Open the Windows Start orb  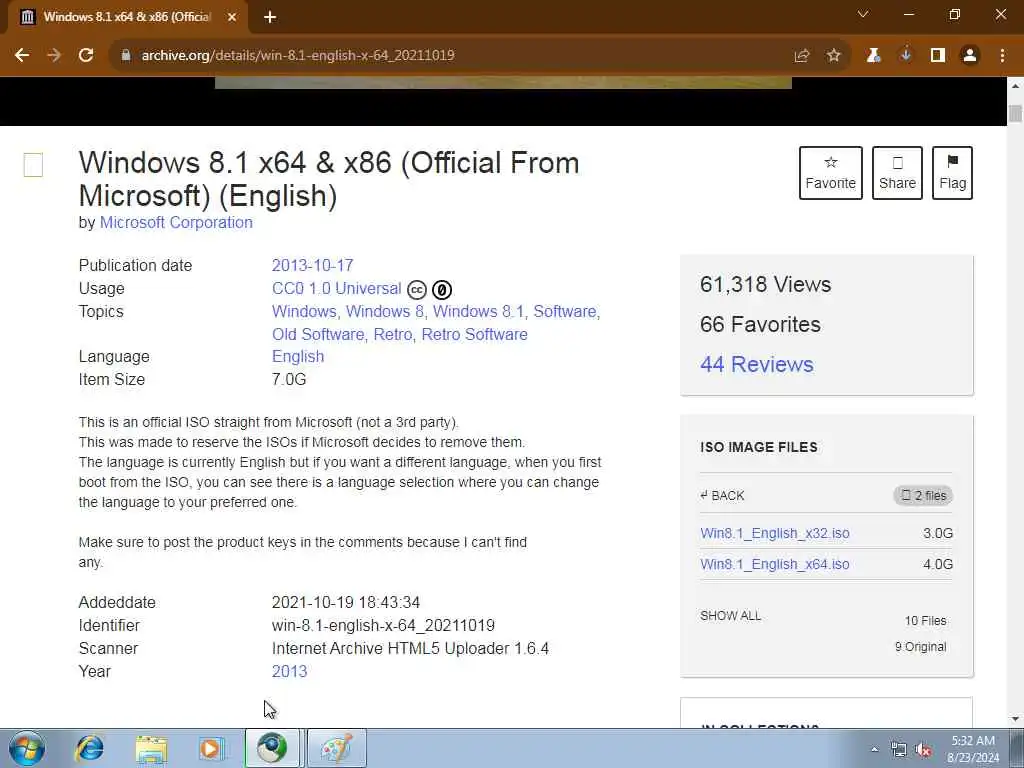point(27,748)
